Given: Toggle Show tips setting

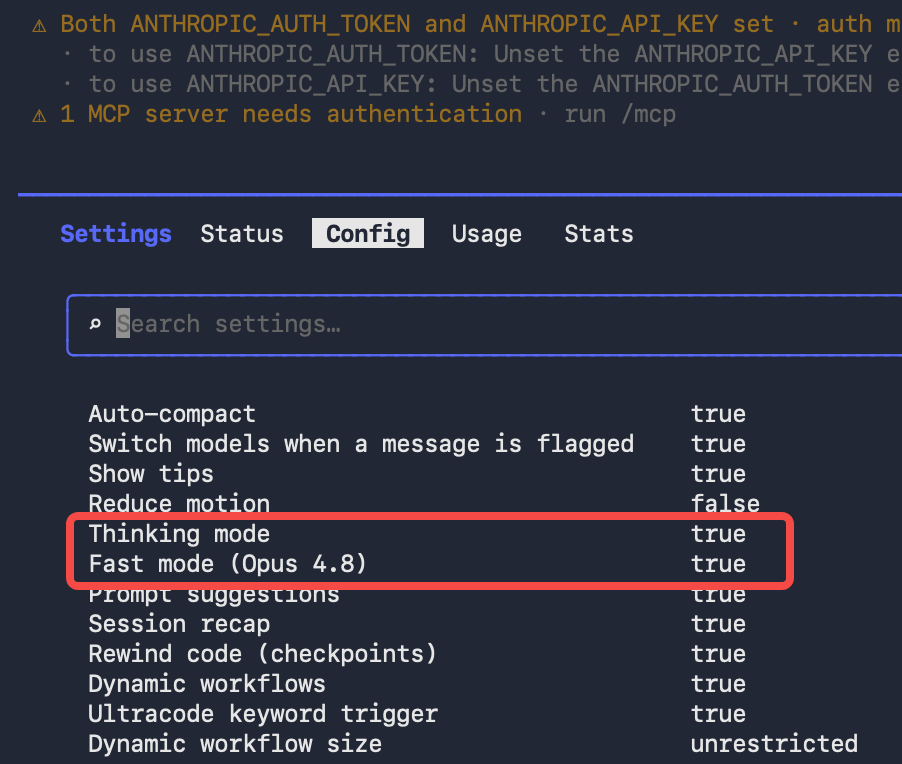Looking at the screenshot, I should [x=417, y=474].
